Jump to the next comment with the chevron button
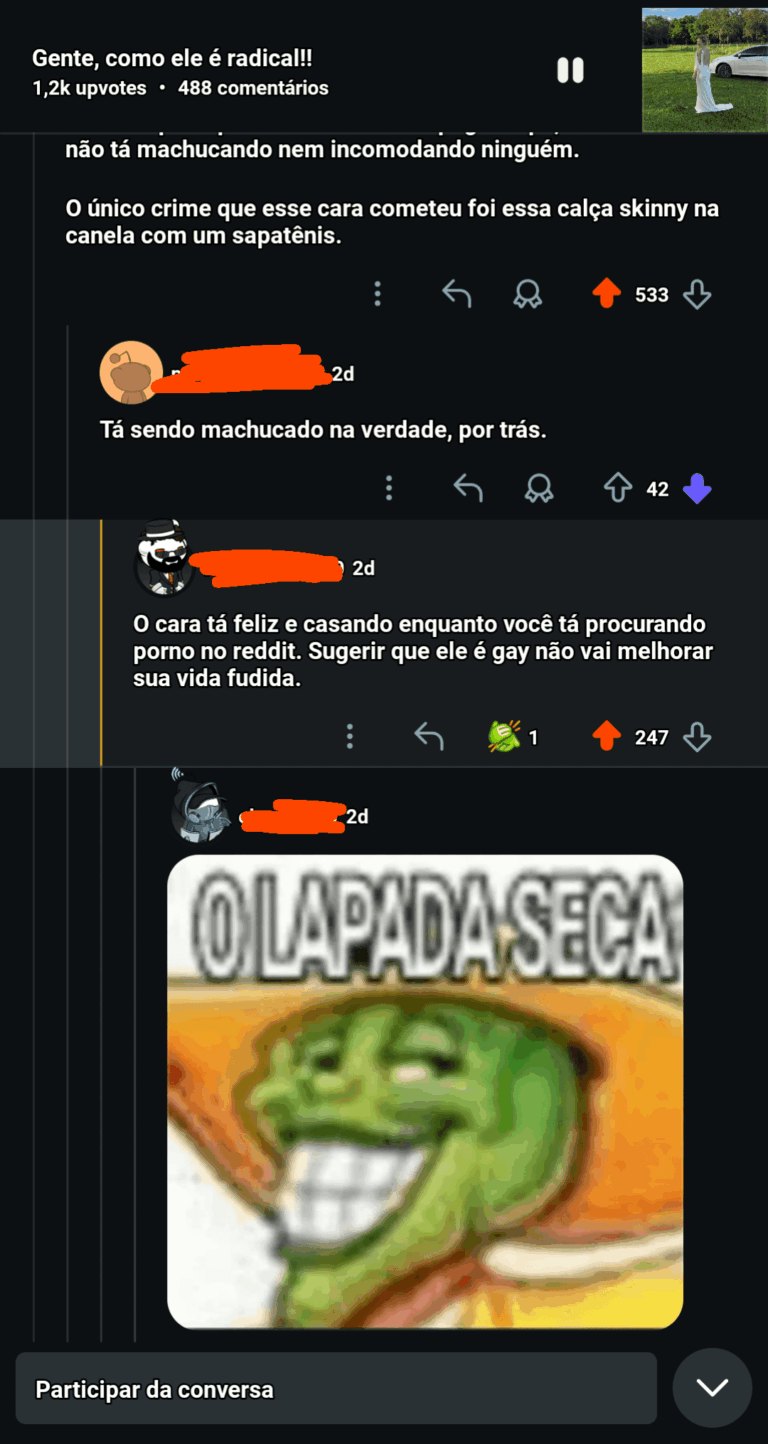This screenshot has width=768, height=1444. [712, 1388]
